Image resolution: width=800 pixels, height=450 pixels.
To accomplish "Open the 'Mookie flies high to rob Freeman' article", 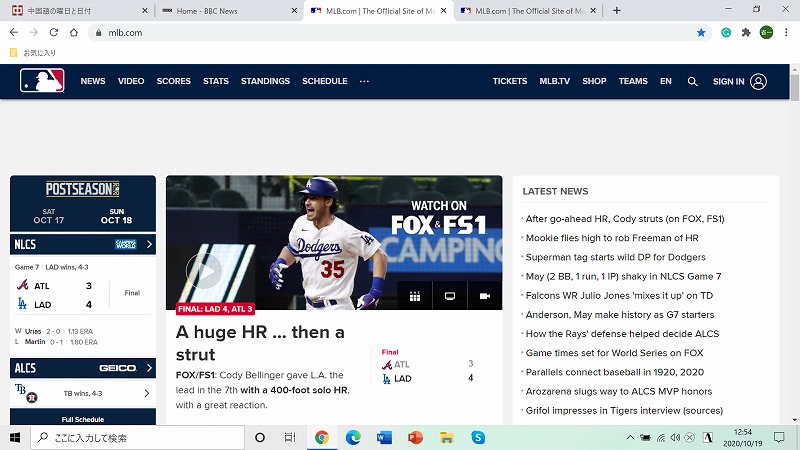I will pyautogui.click(x=612, y=238).
